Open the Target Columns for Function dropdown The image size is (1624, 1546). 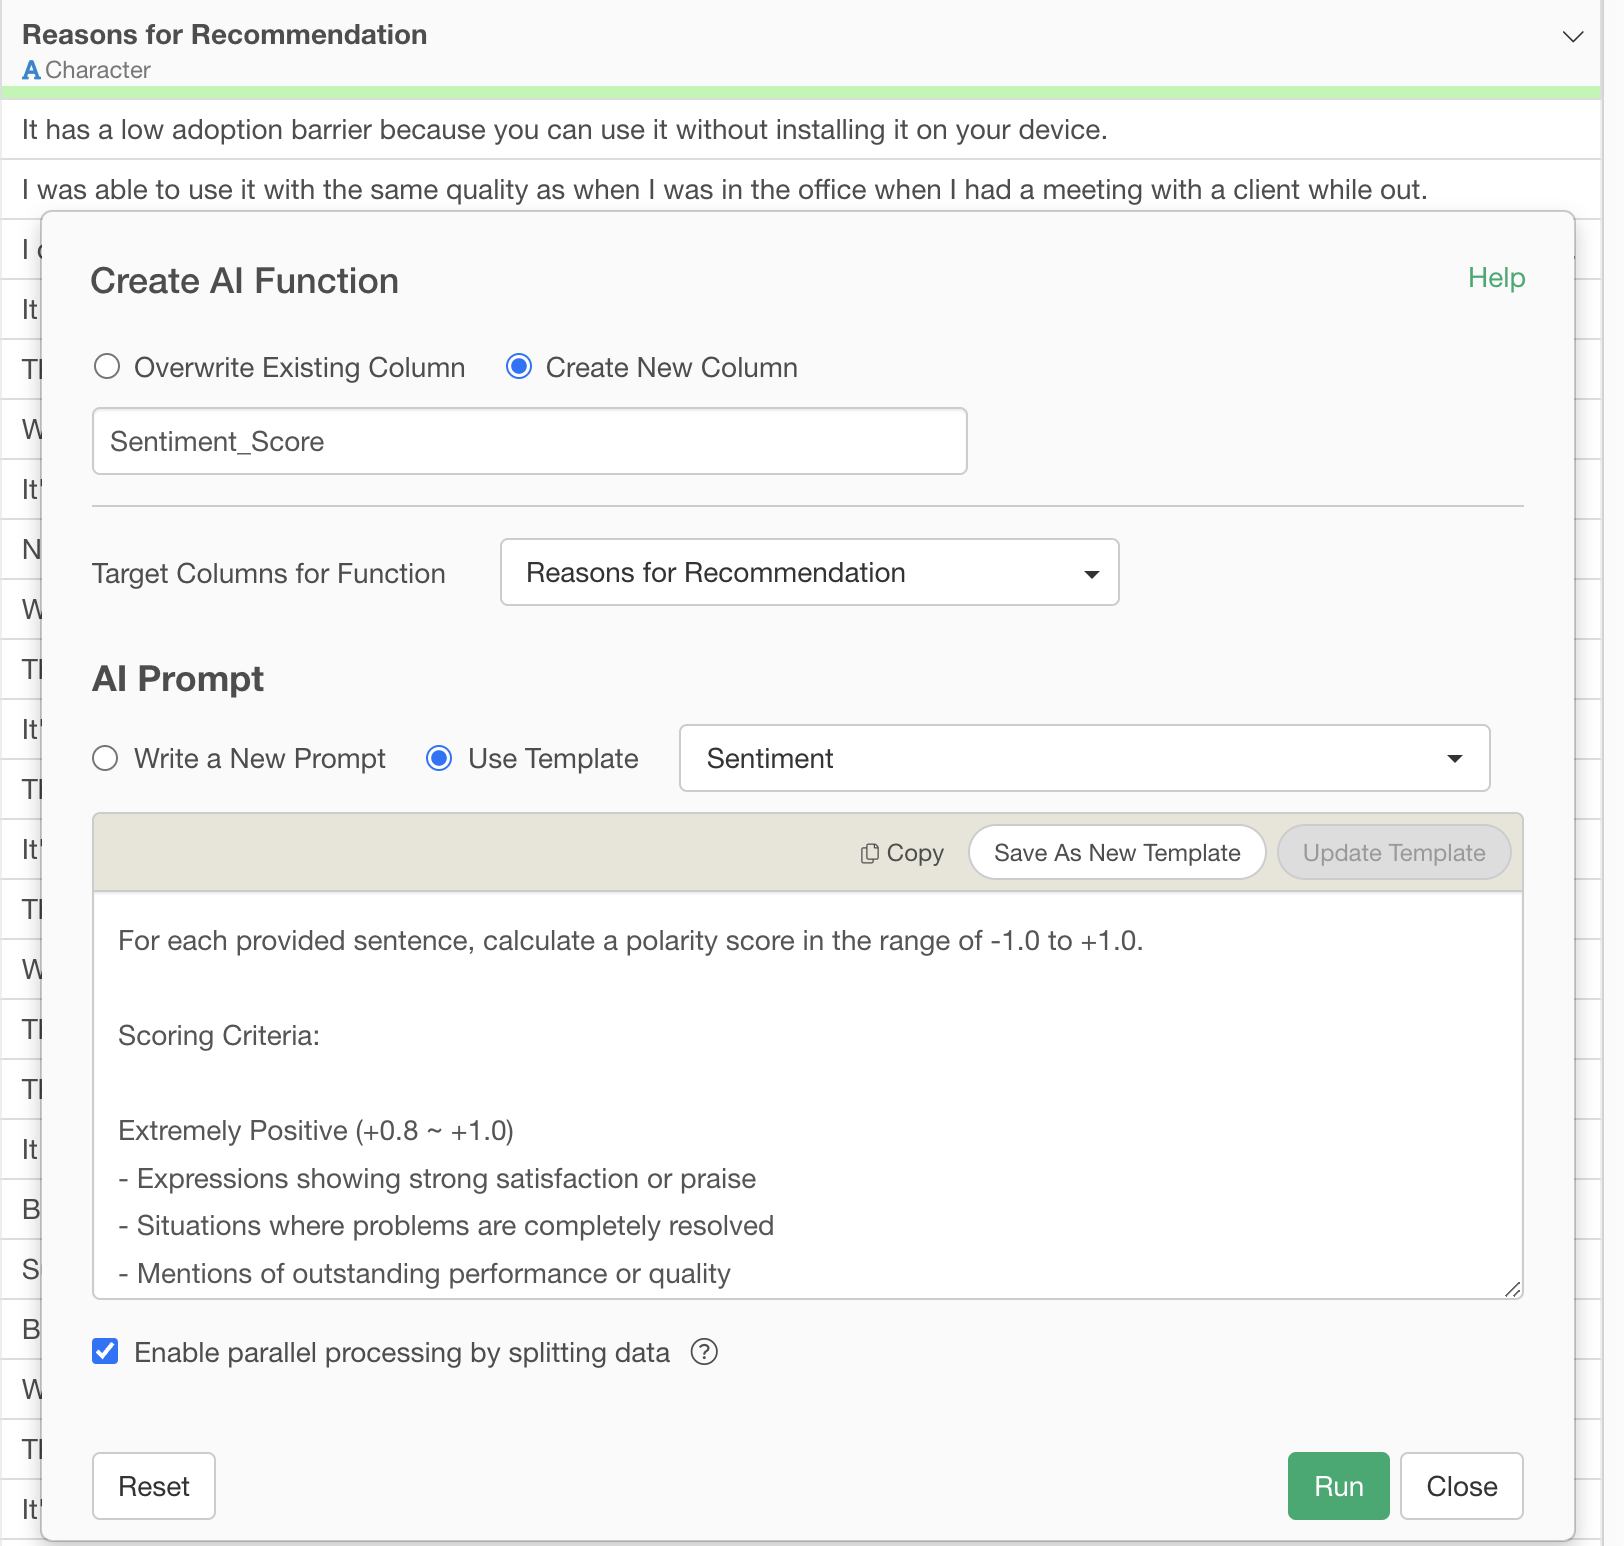(x=808, y=572)
